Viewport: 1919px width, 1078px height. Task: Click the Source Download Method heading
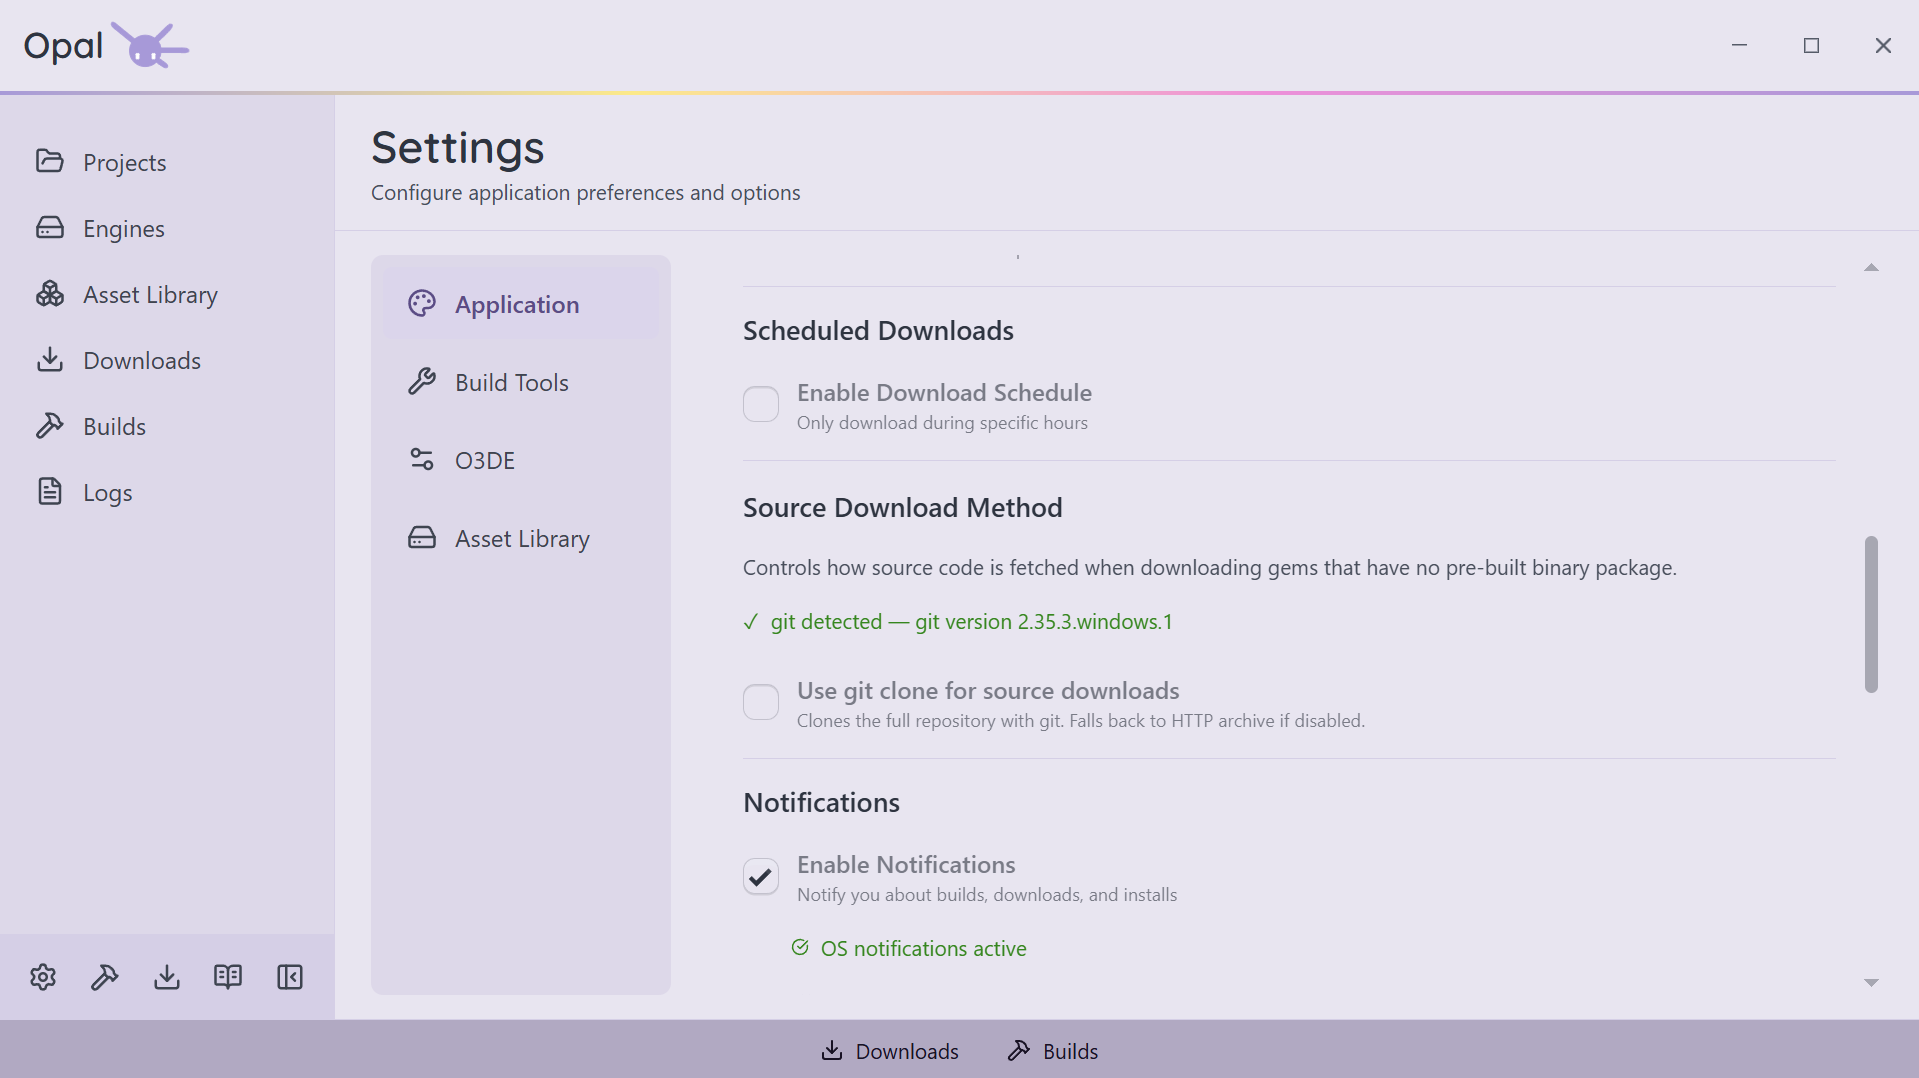(x=902, y=508)
